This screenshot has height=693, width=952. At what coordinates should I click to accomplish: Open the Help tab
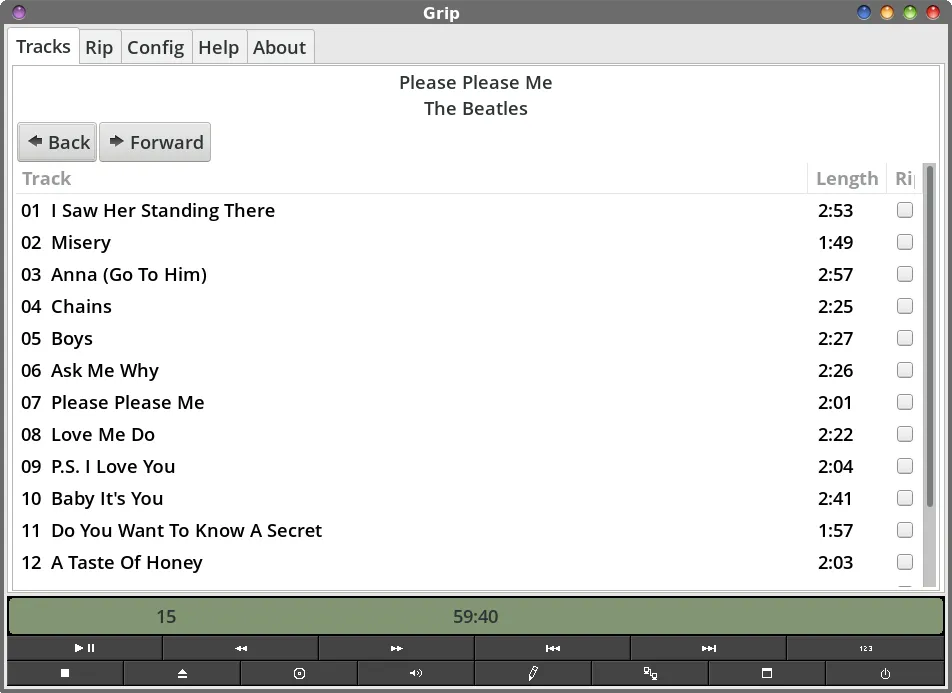(219, 47)
